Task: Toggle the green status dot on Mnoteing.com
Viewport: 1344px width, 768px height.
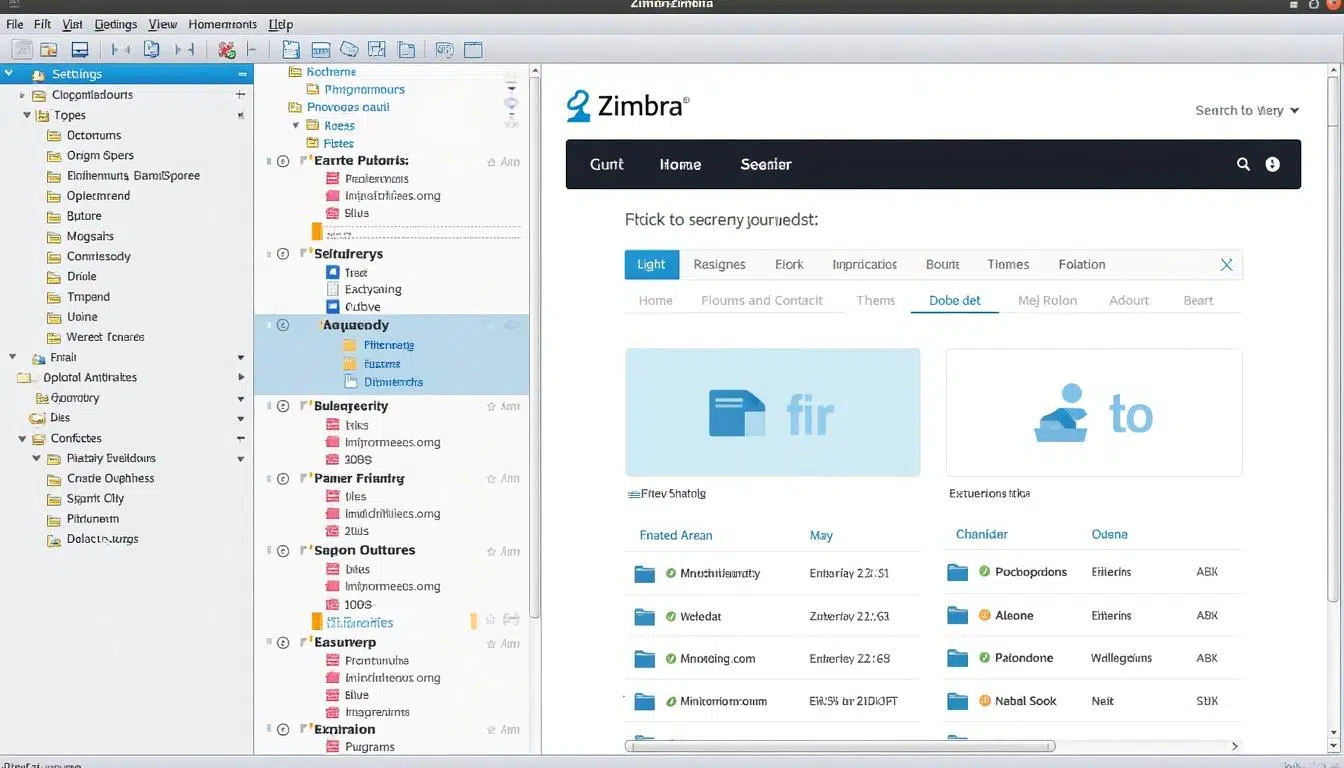Action: (672, 659)
